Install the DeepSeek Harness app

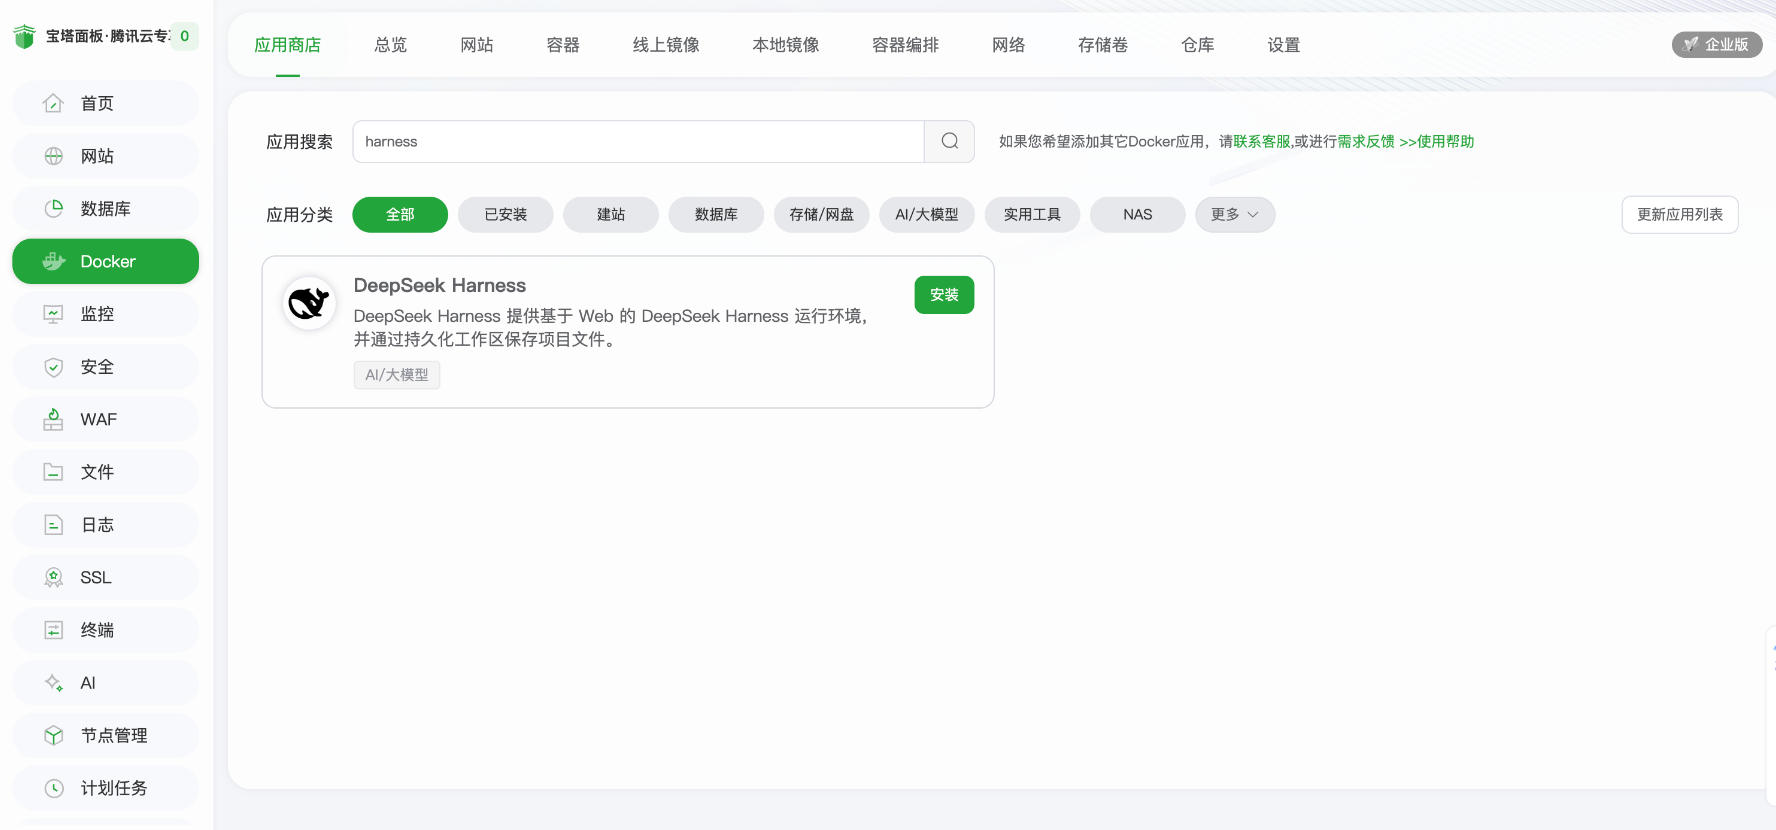[x=944, y=295]
